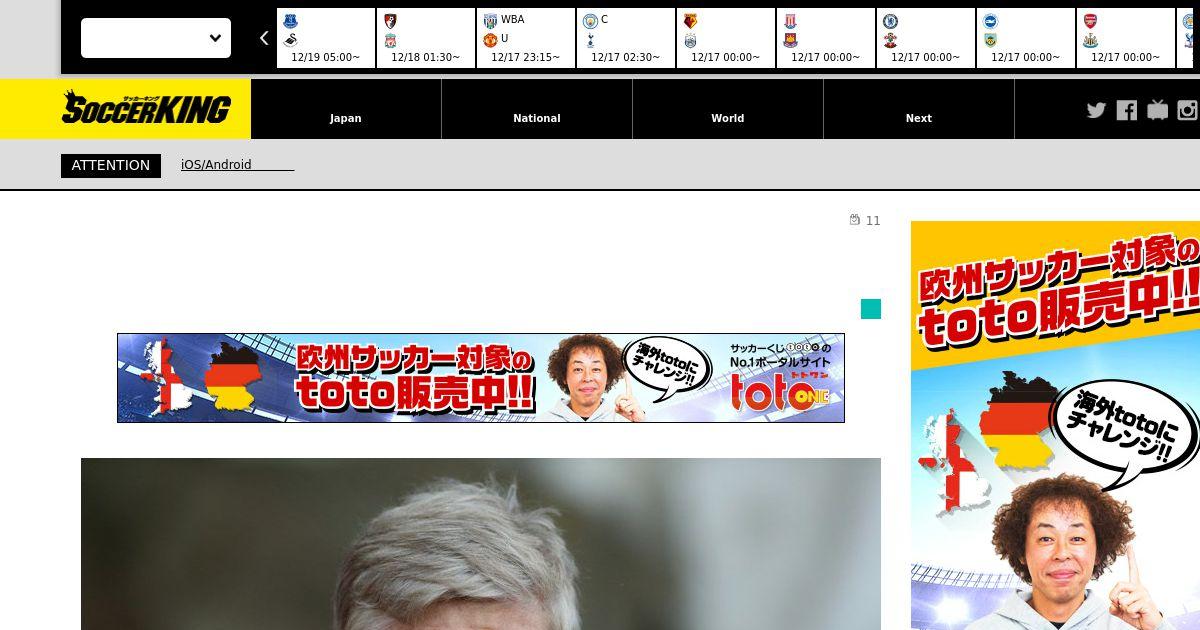Viewport: 1200px width, 630px height.
Task: Open the 12/17 02:30~ match time
Action: coord(626,58)
